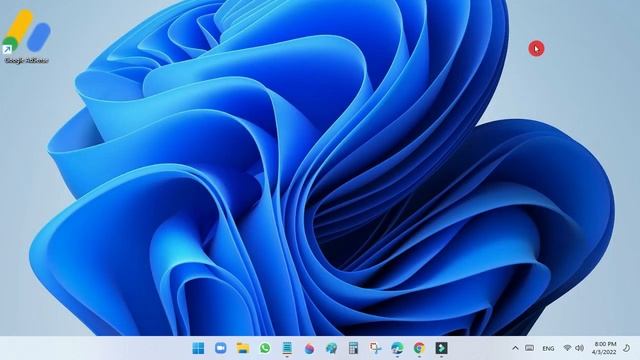Launch Zoom from the taskbar
The width and height of the screenshot is (640, 360).
221,348
